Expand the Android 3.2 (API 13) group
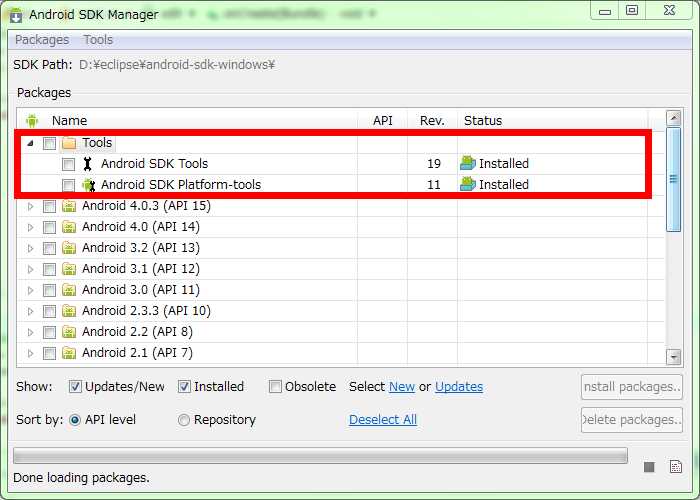The width and height of the screenshot is (700, 500). [x=30, y=248]
